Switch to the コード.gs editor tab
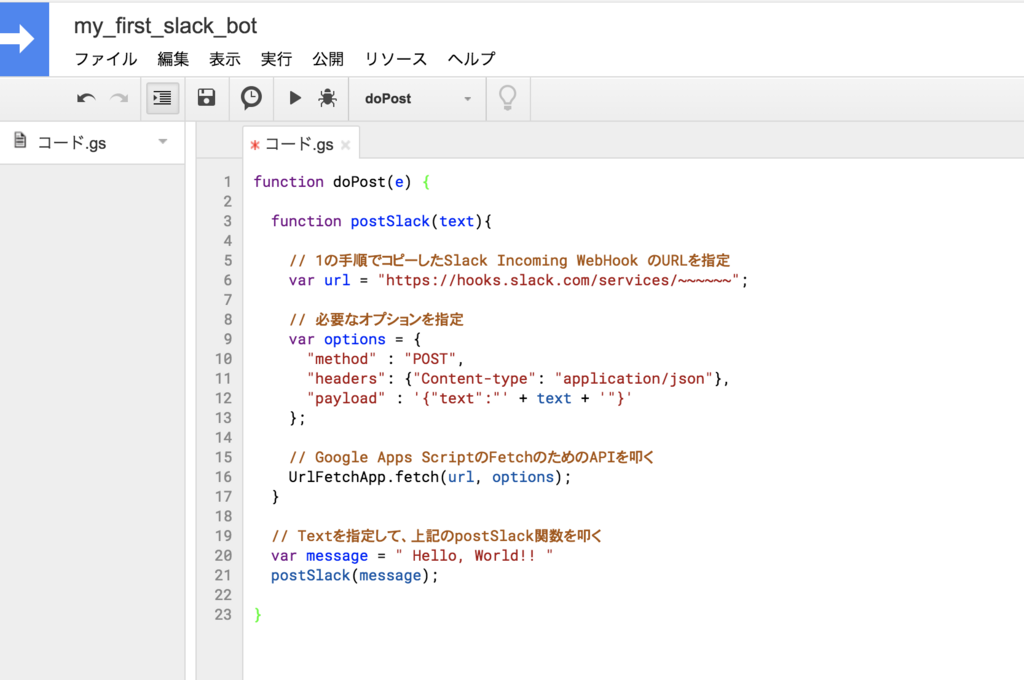This screenshot has width=1024, height=680. pos(299,144)
